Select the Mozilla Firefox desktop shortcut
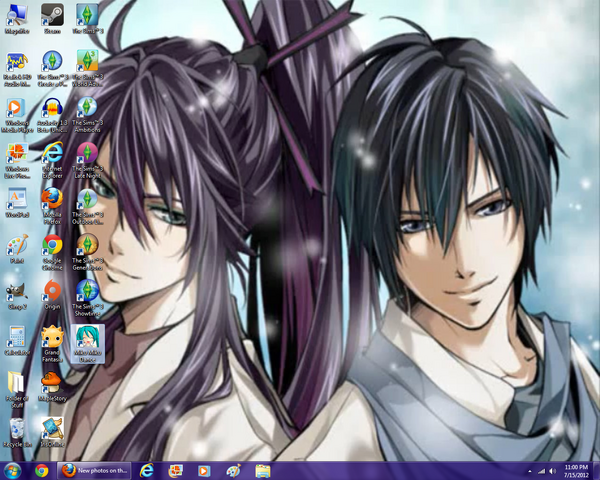600x480 pixels. (52, 206)
